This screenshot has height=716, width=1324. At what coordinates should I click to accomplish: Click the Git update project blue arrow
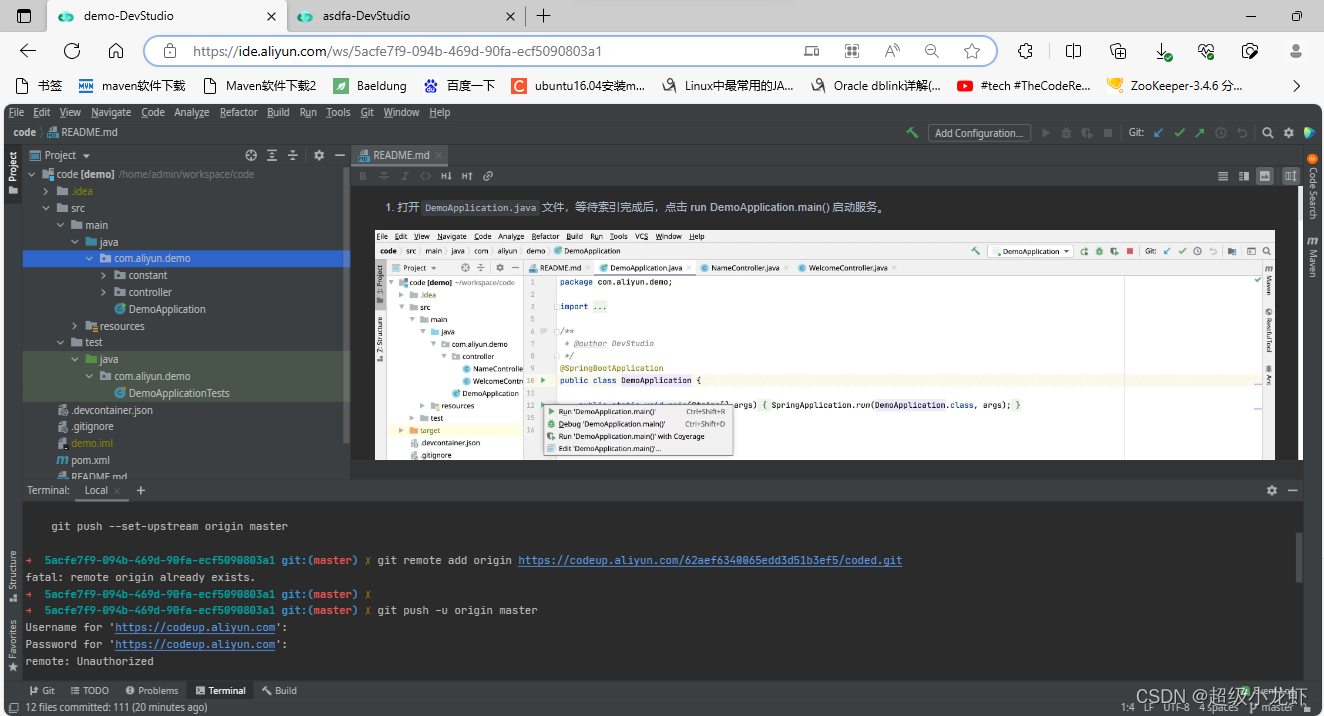click(x=1159, y=132)
